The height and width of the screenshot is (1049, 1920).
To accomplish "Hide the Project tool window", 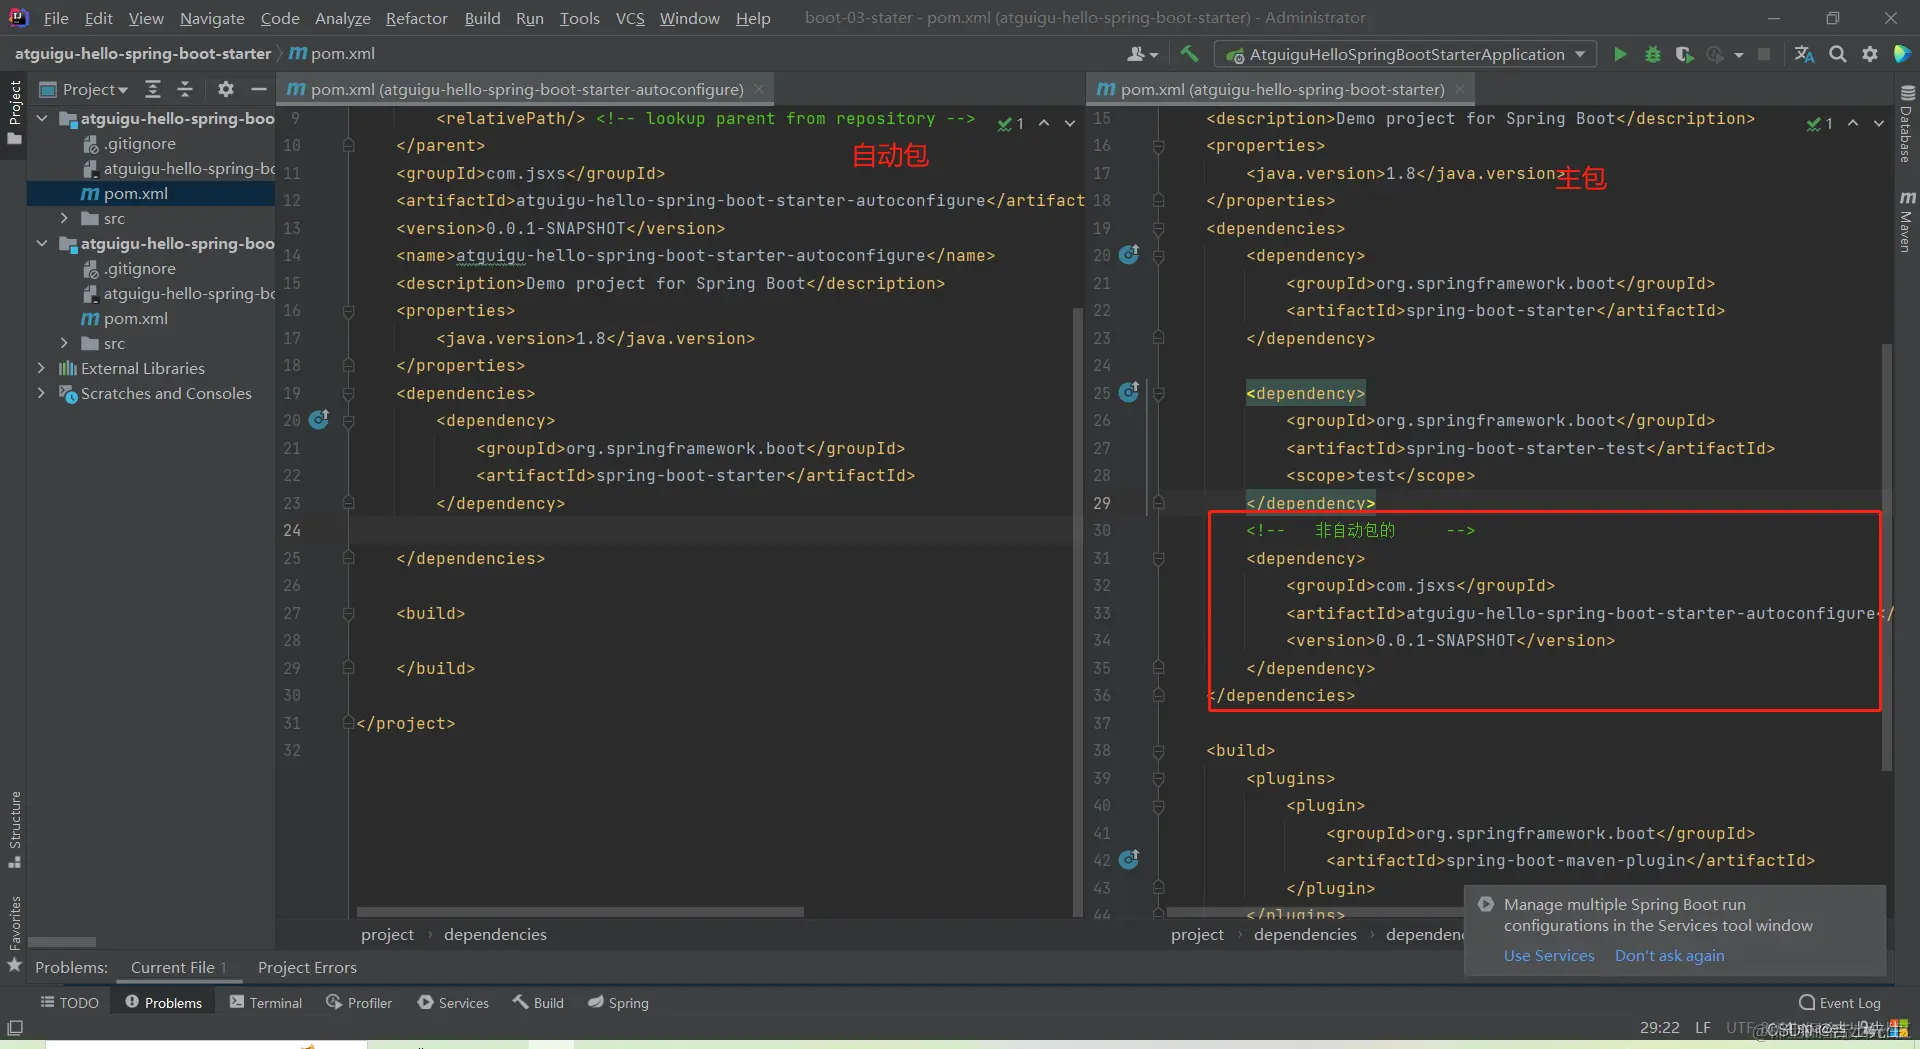I will [x=258, y=89].
